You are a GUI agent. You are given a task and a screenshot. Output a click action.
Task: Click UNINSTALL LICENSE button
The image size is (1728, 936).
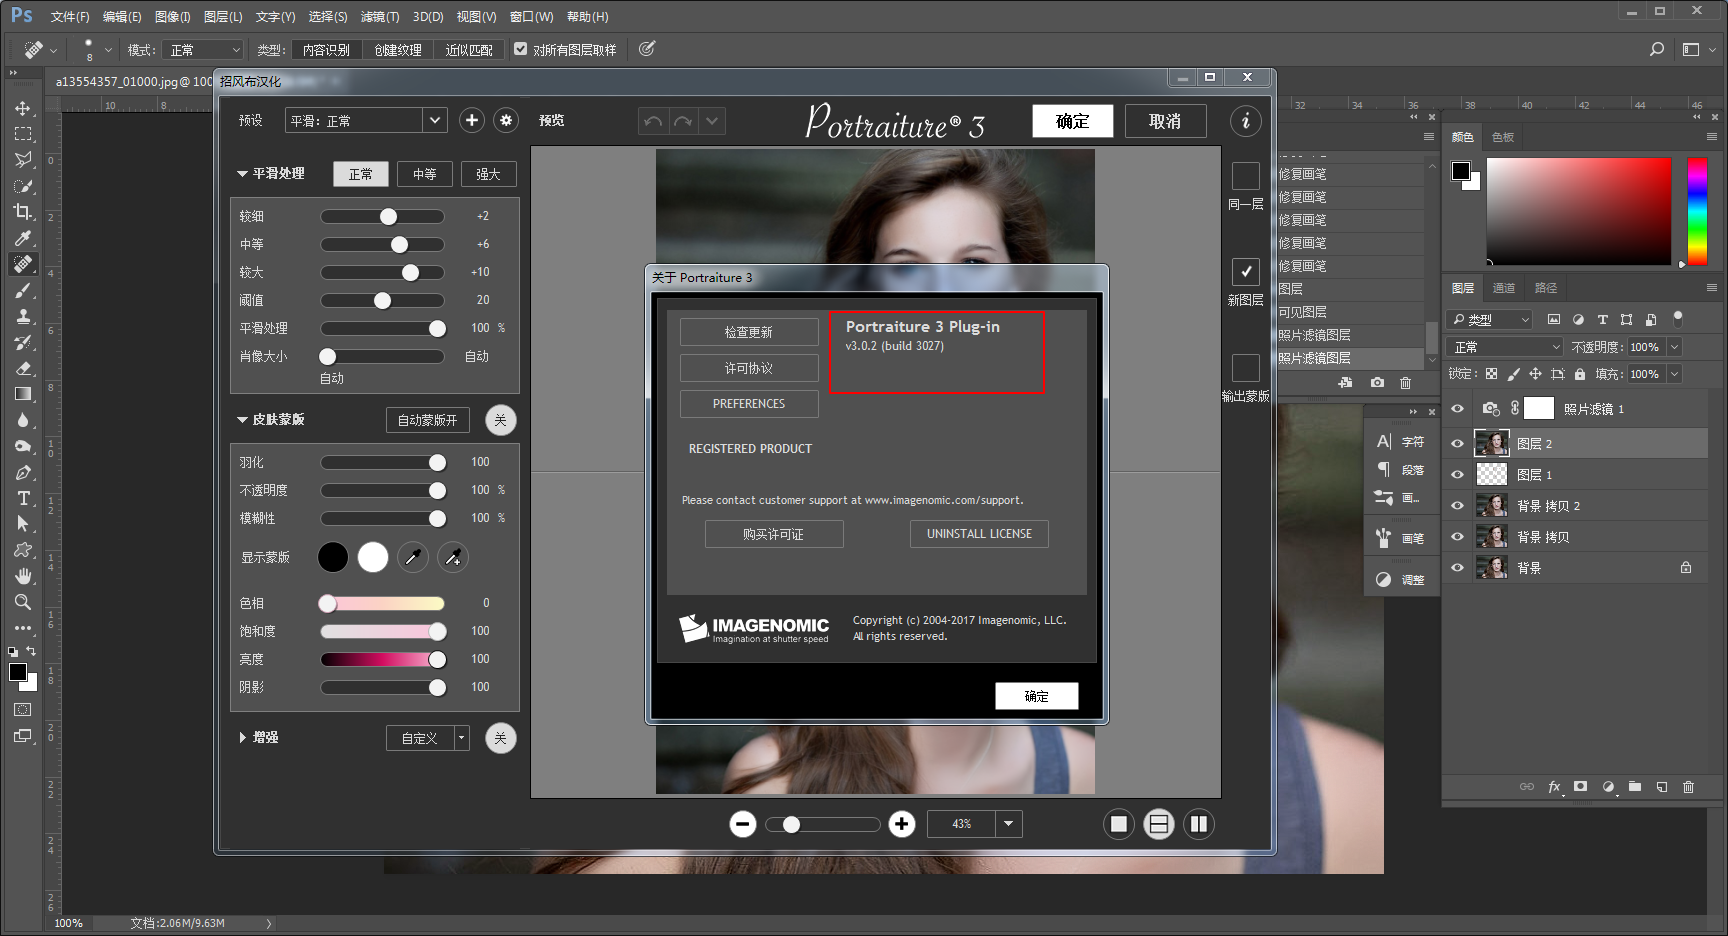tap(979, 534)
